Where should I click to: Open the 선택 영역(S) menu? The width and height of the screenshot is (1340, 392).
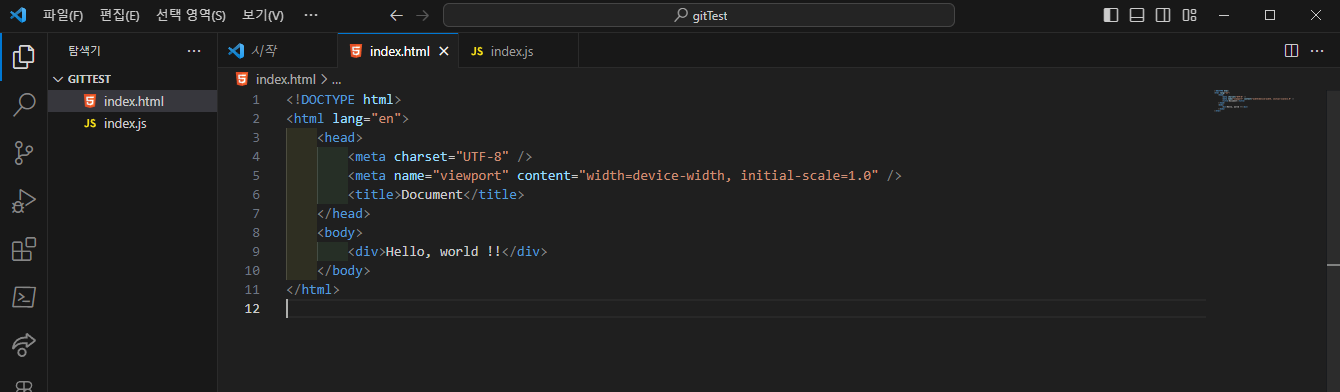point(191,16)
